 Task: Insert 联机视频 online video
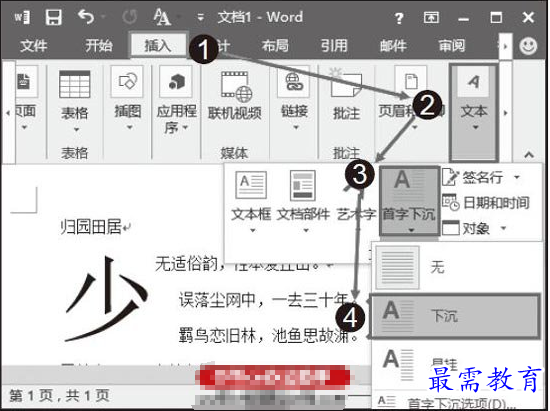tap(234, 95)
